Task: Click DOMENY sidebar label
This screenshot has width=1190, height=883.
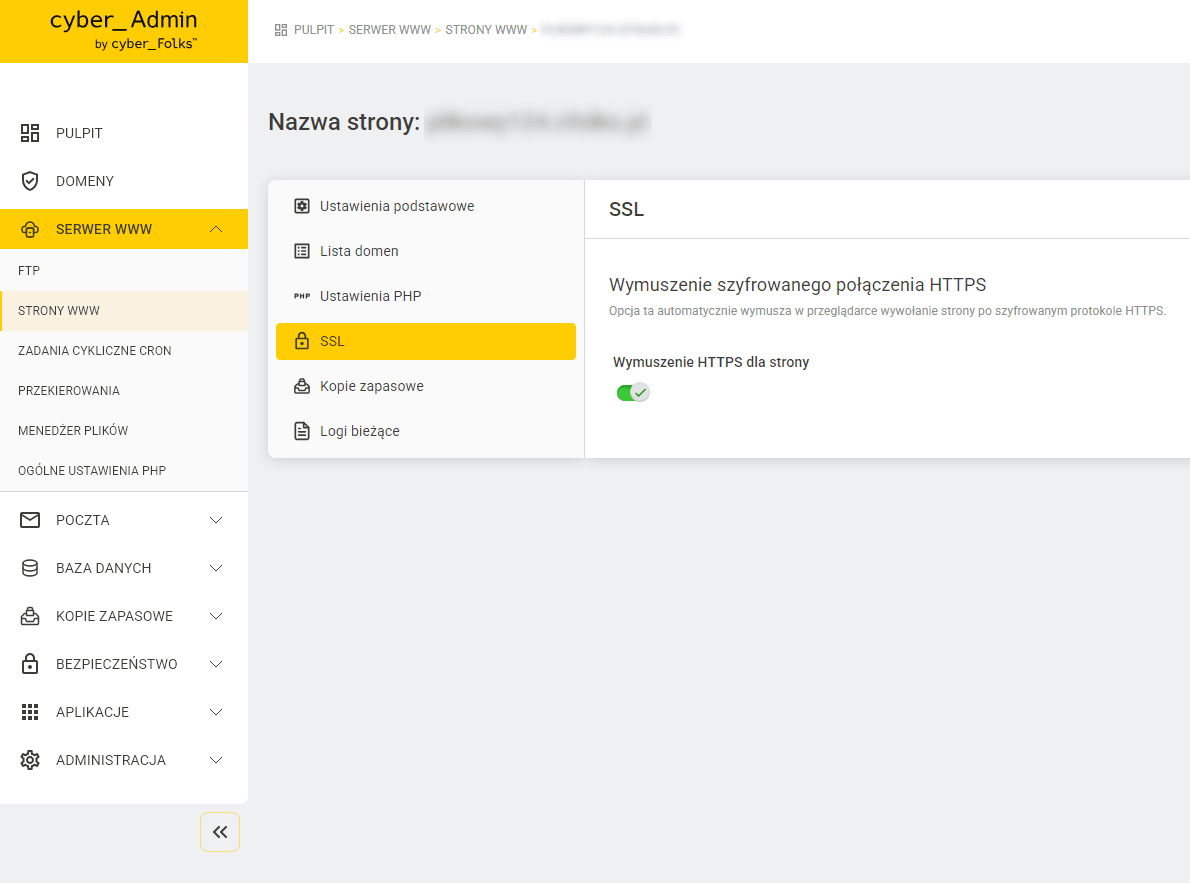Action: [85, 181]
